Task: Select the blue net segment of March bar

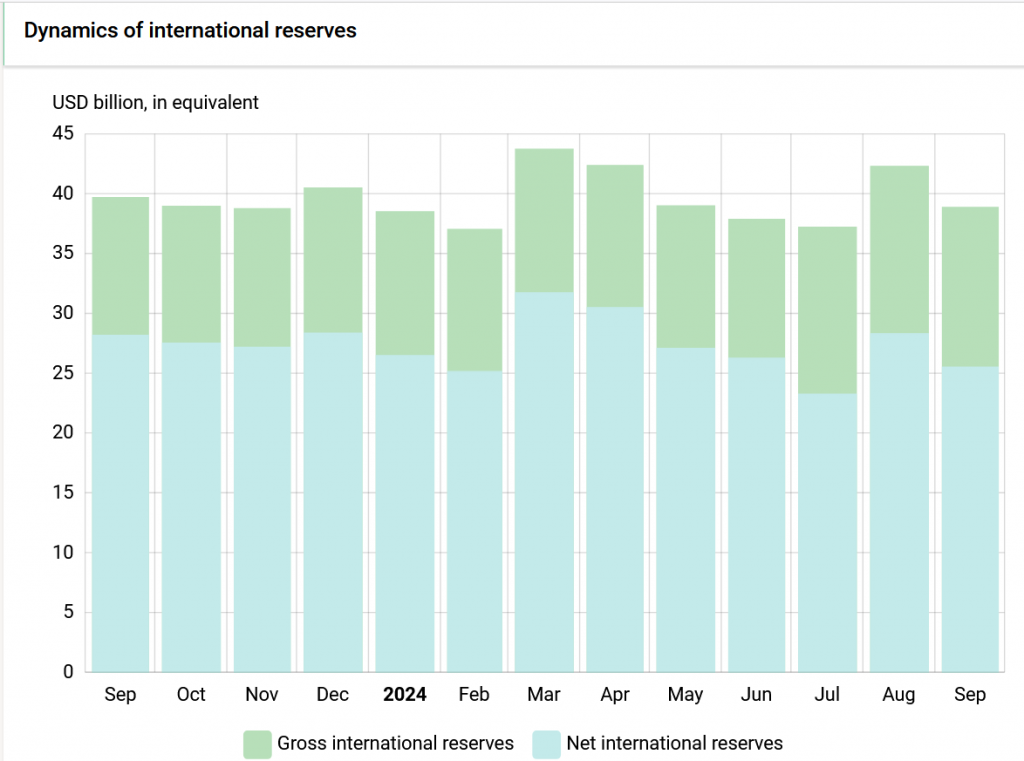Action: 544,480
